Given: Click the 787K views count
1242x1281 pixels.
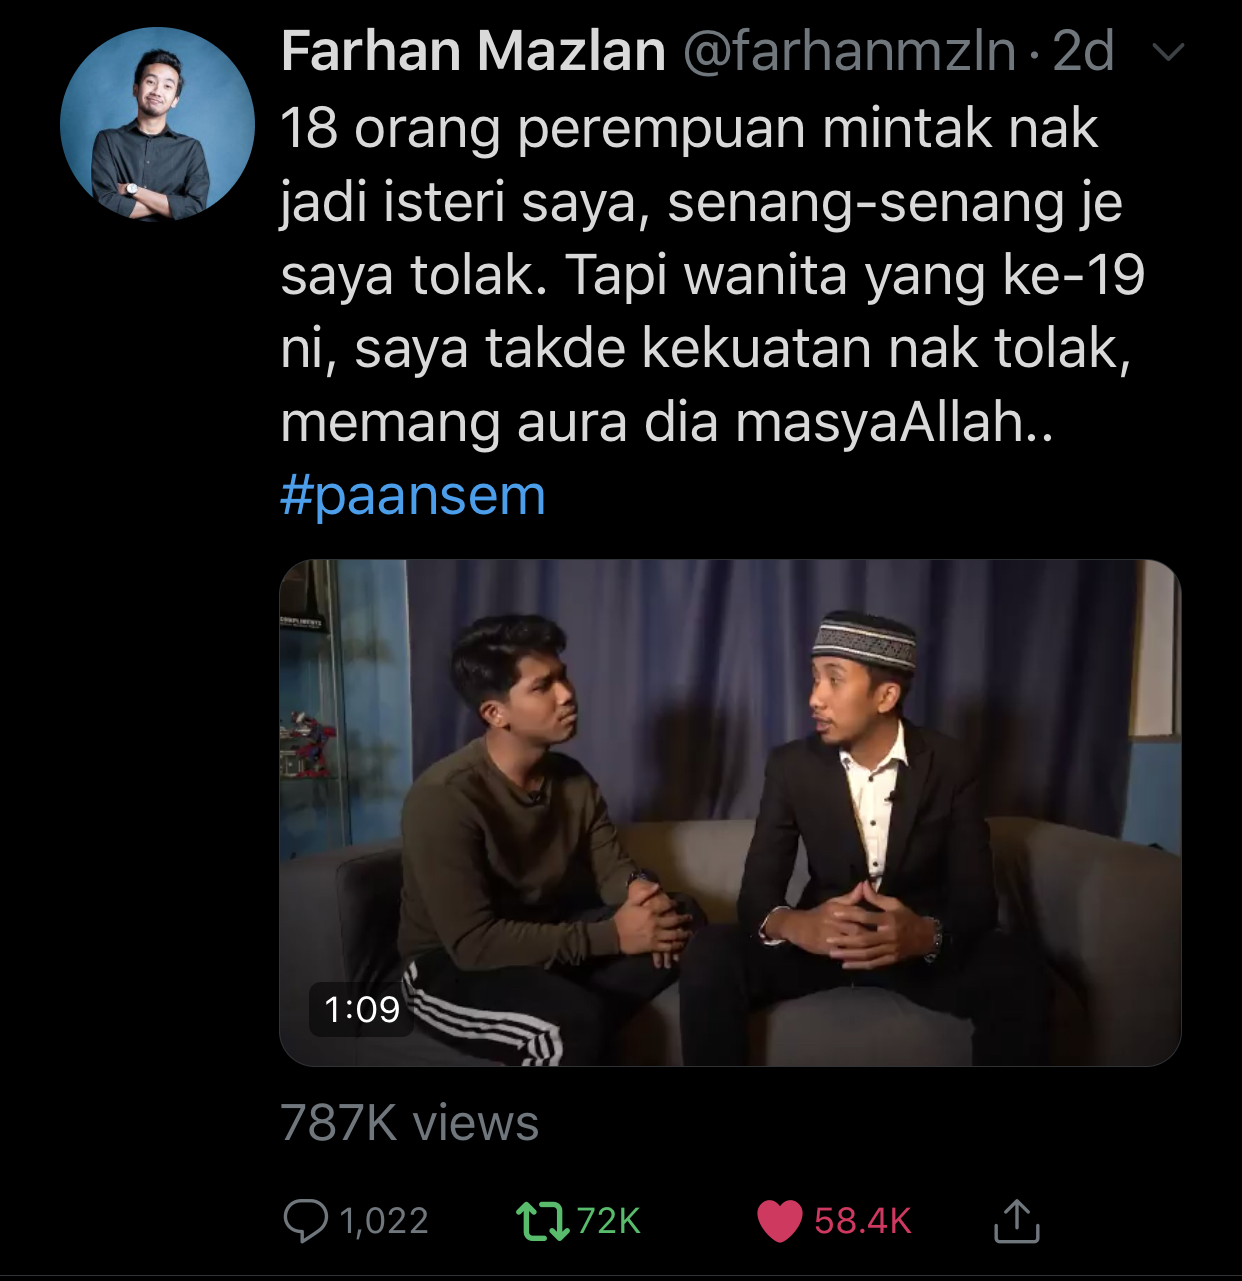Looking at the screenshot, I should (409, 1123).
